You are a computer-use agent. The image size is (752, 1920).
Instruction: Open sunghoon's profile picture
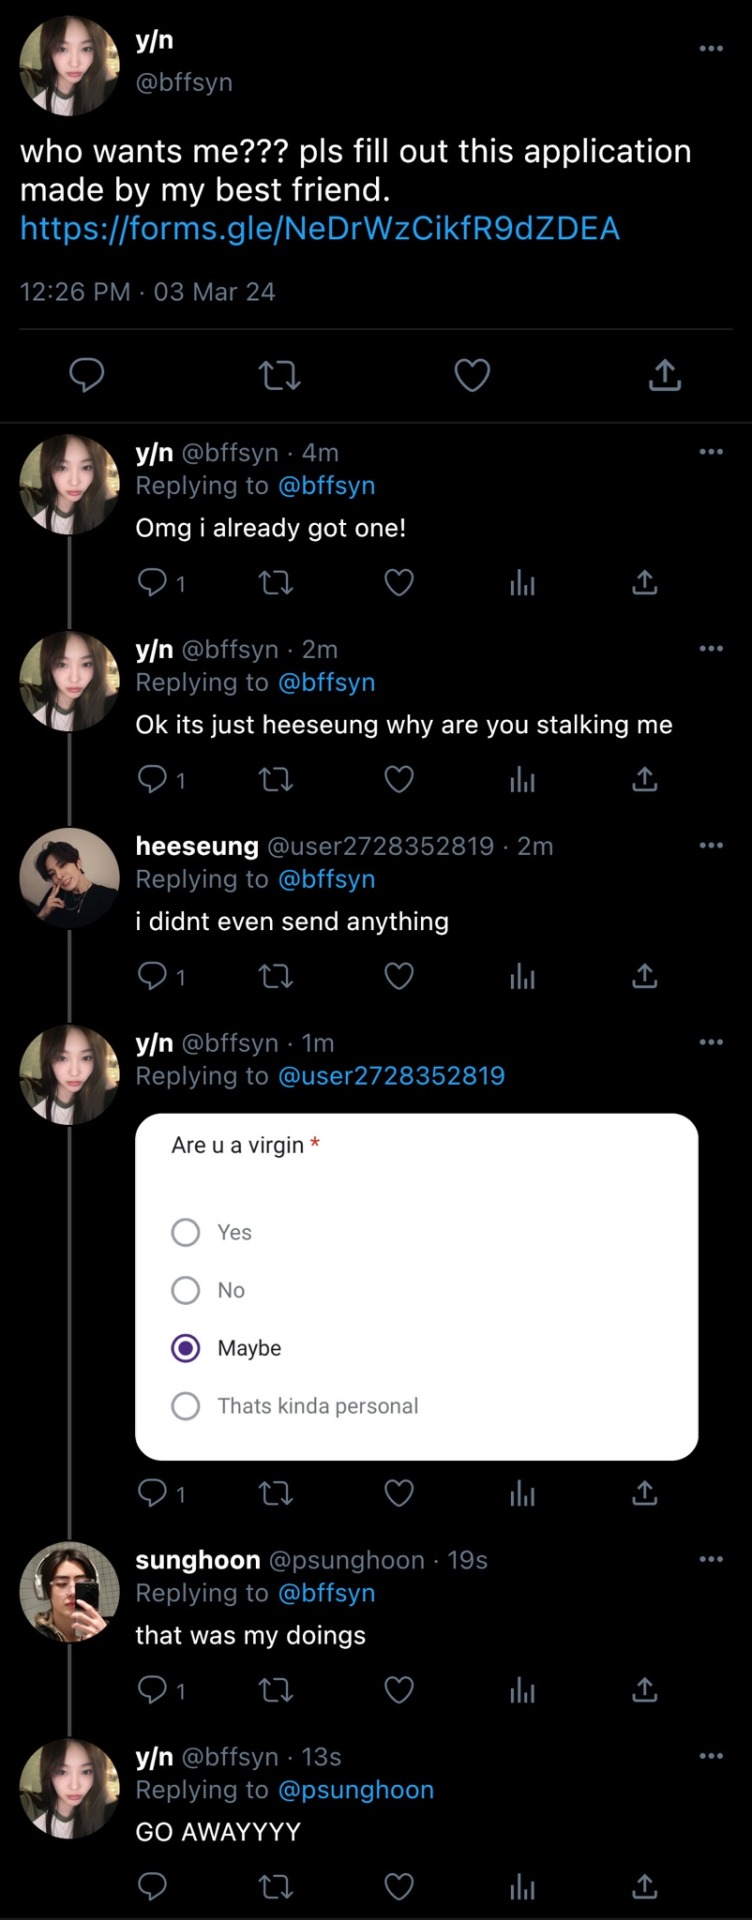pyautogui.click(x=70, y=1591)
